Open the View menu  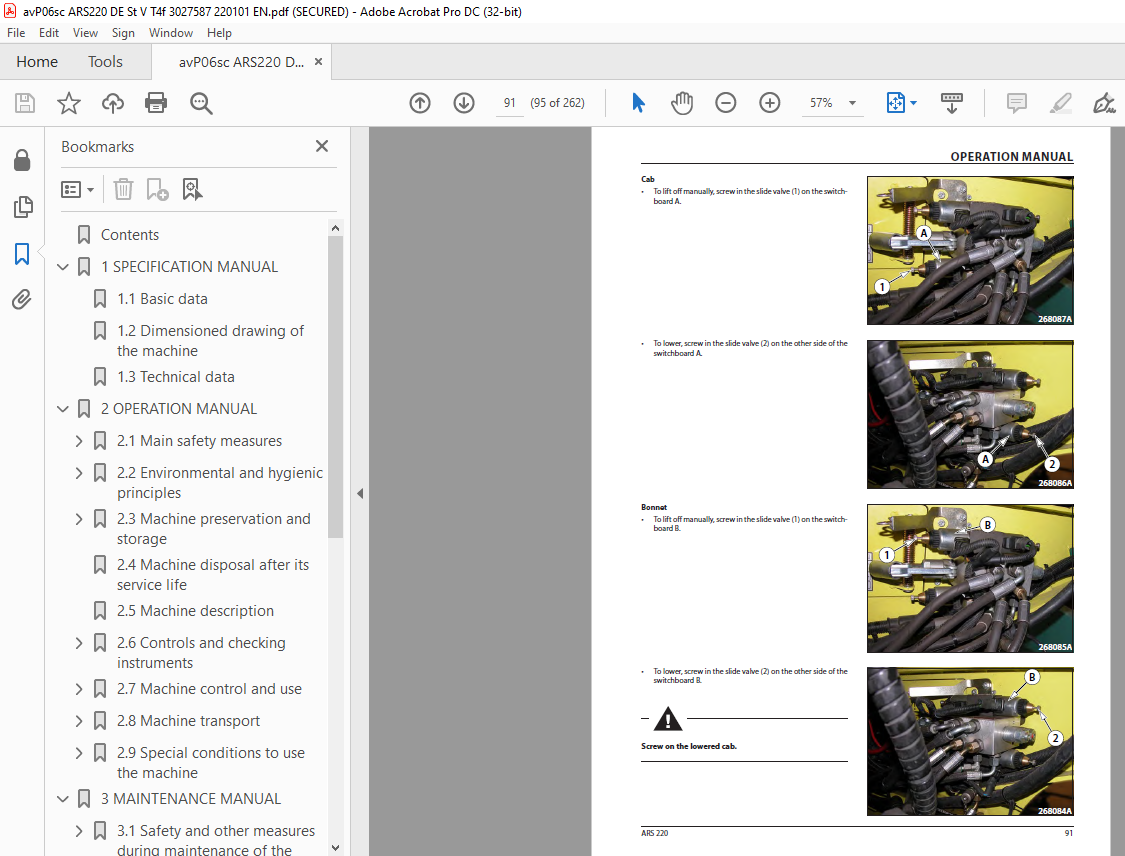click(x=85, y=33)
